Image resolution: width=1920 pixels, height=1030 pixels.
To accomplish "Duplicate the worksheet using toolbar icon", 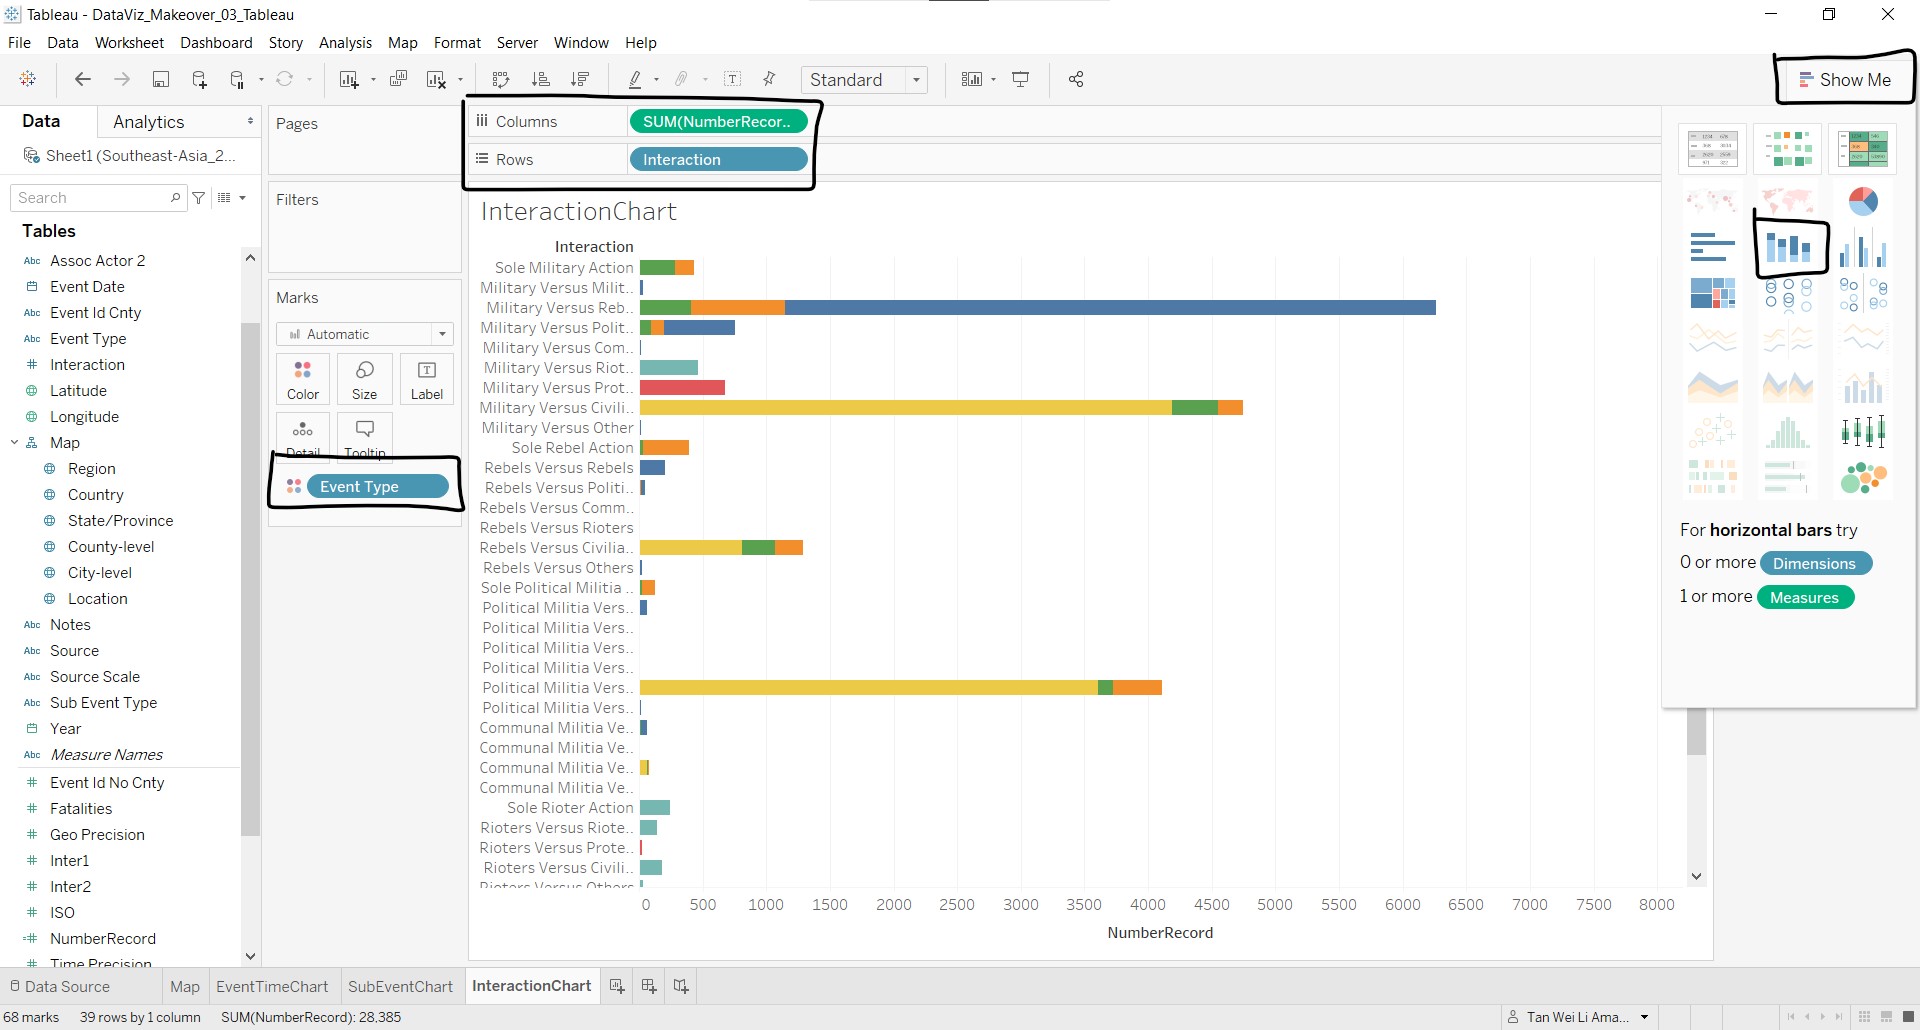I will pos(398,80).
